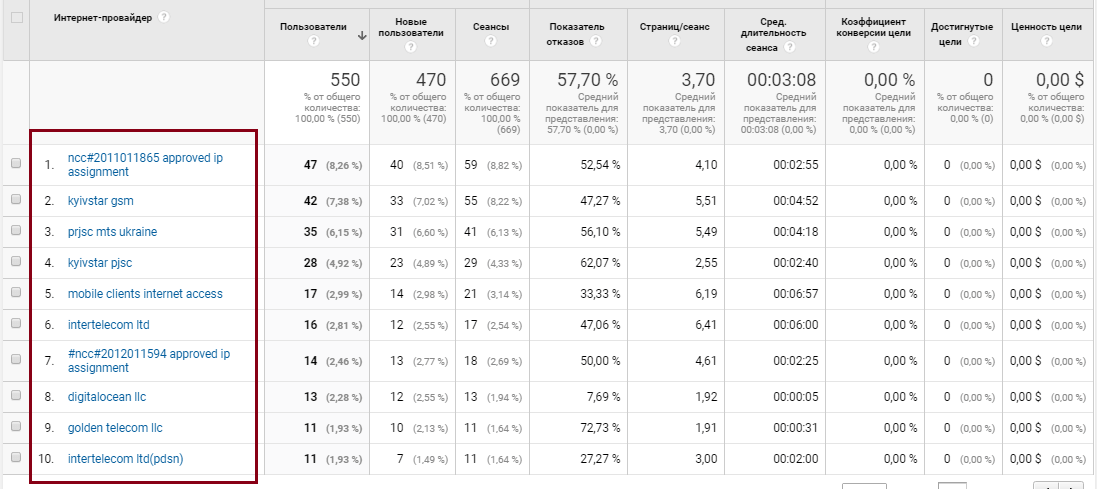Viewport: 1097px width, 489px height.
Task: Click help icon under Пользователи column
Action: point(313,41)
